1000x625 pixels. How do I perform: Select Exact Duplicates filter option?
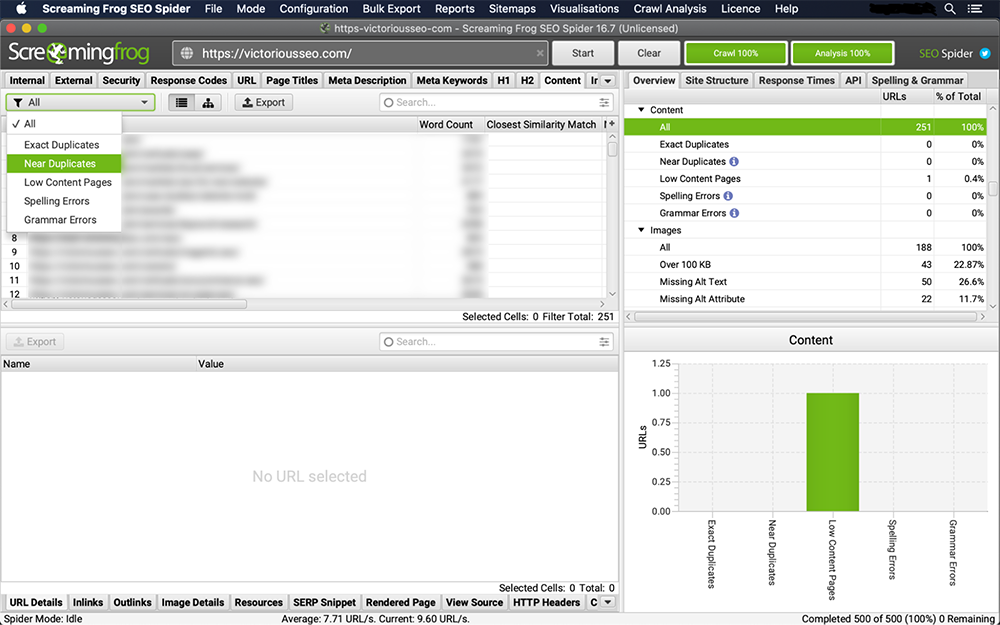[64, 145]
